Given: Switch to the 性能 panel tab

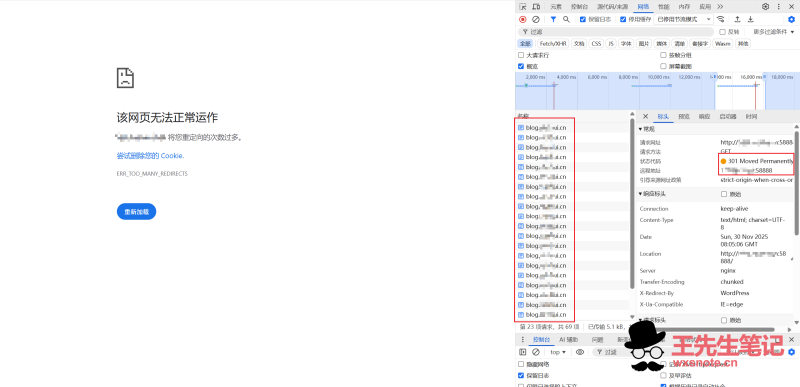Looking at the screenshot, I should click(664, 7).
